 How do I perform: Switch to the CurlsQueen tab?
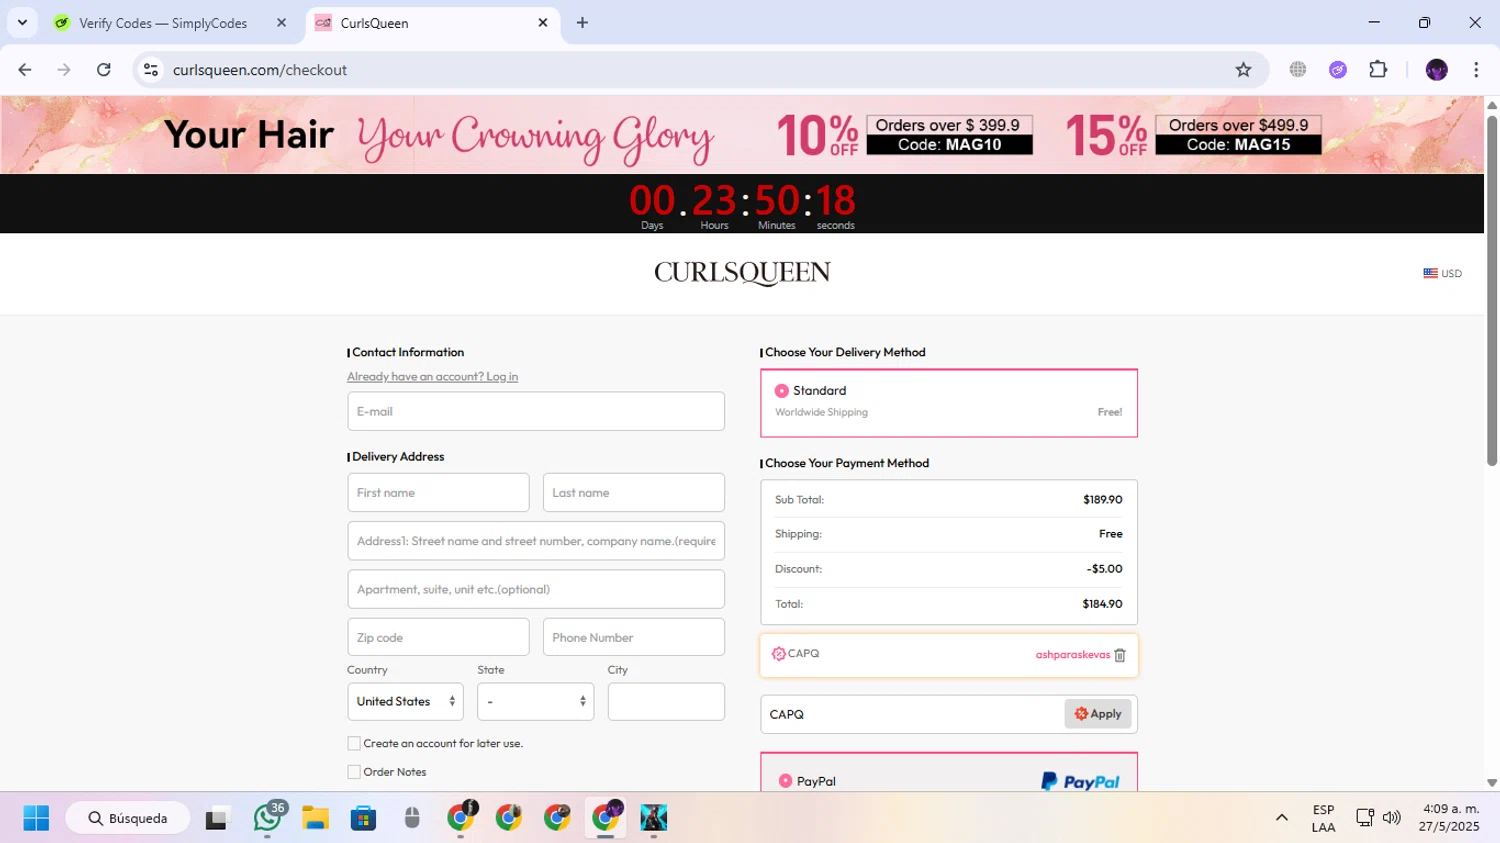(x=432, y=23)
